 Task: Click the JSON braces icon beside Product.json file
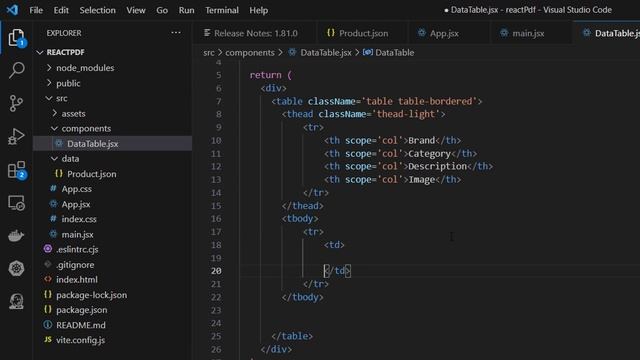[59, 174]
